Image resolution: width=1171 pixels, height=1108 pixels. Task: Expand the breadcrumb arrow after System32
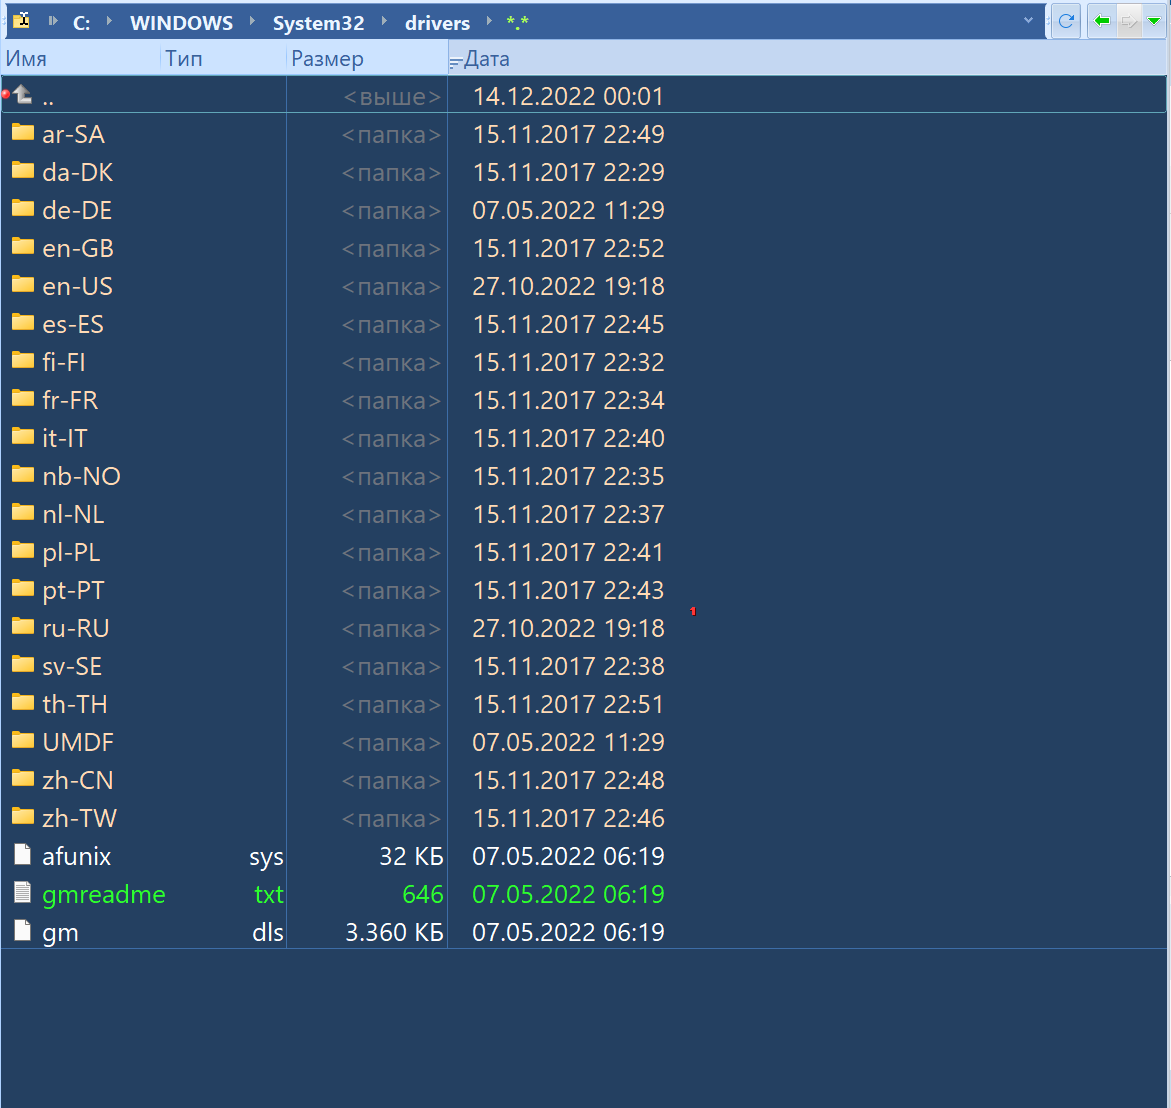pos(385,21)
